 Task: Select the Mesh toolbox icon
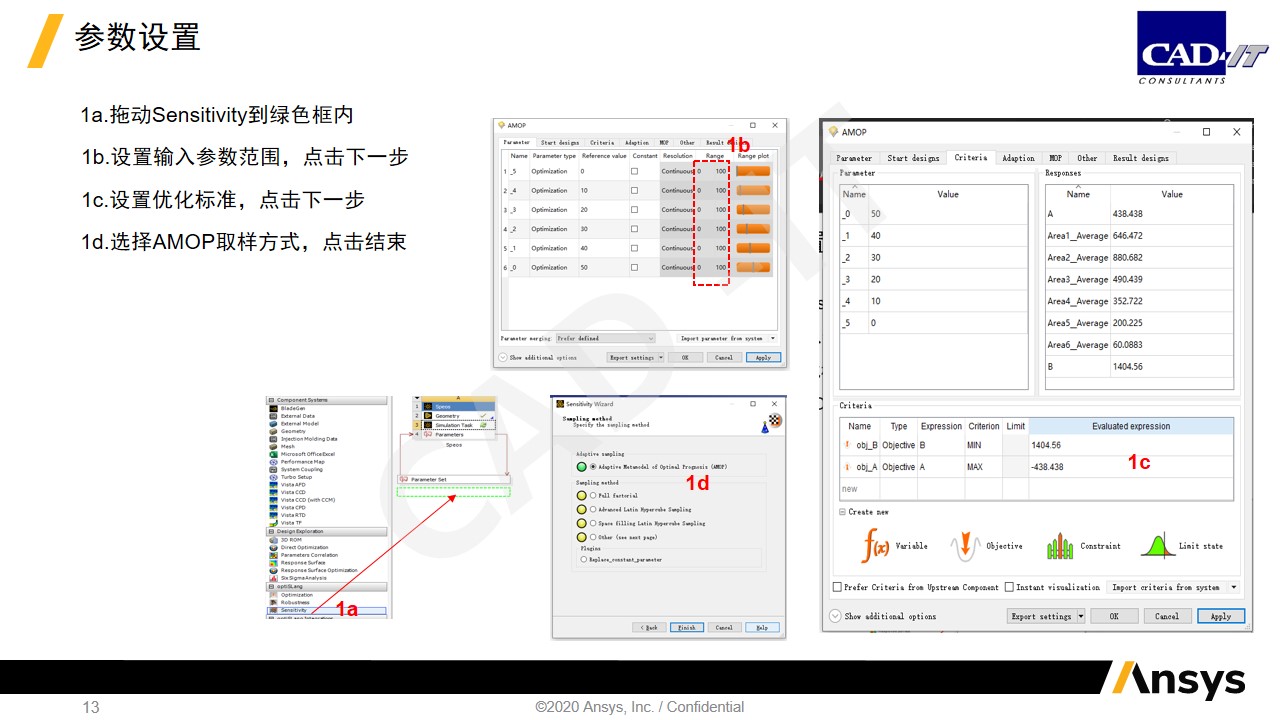(x=273, y=446)
